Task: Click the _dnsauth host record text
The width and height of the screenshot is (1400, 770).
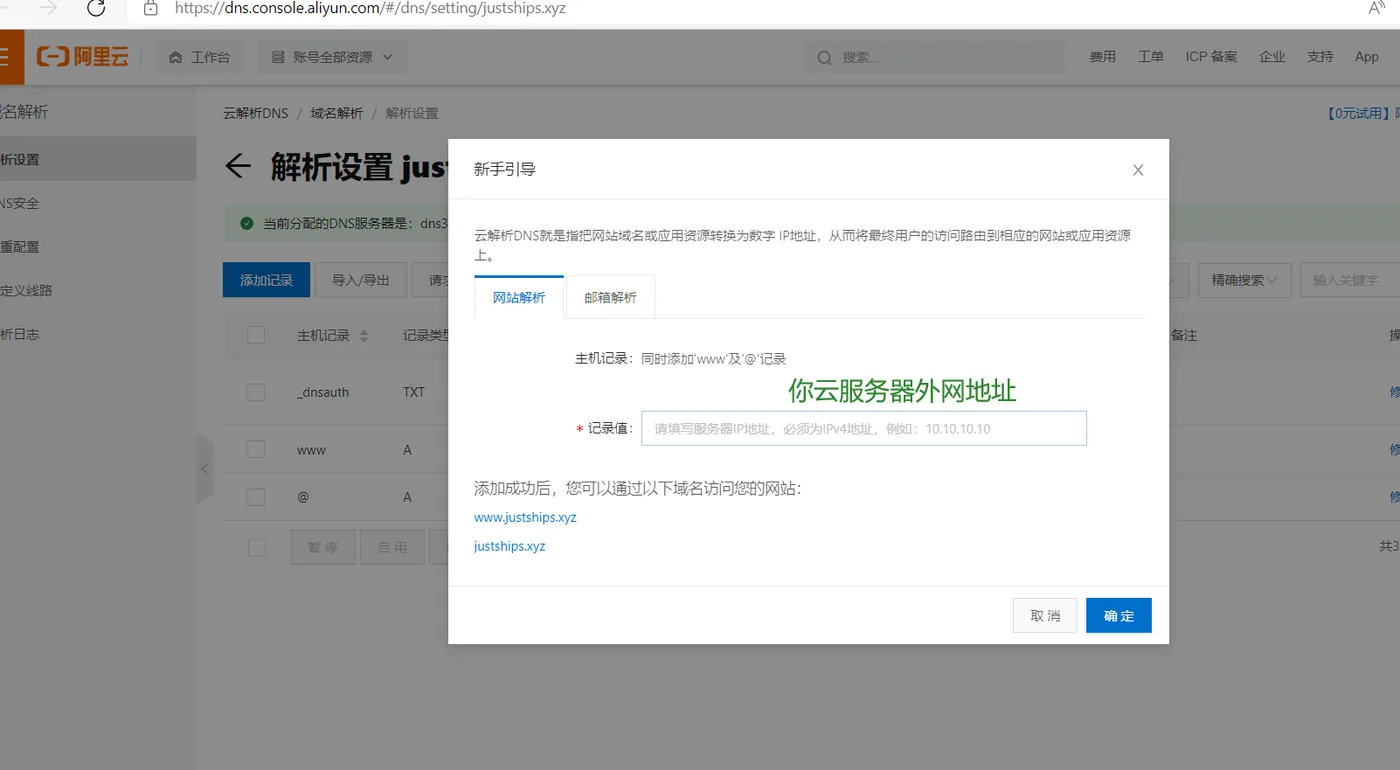Action: click(x=323, y=392)
